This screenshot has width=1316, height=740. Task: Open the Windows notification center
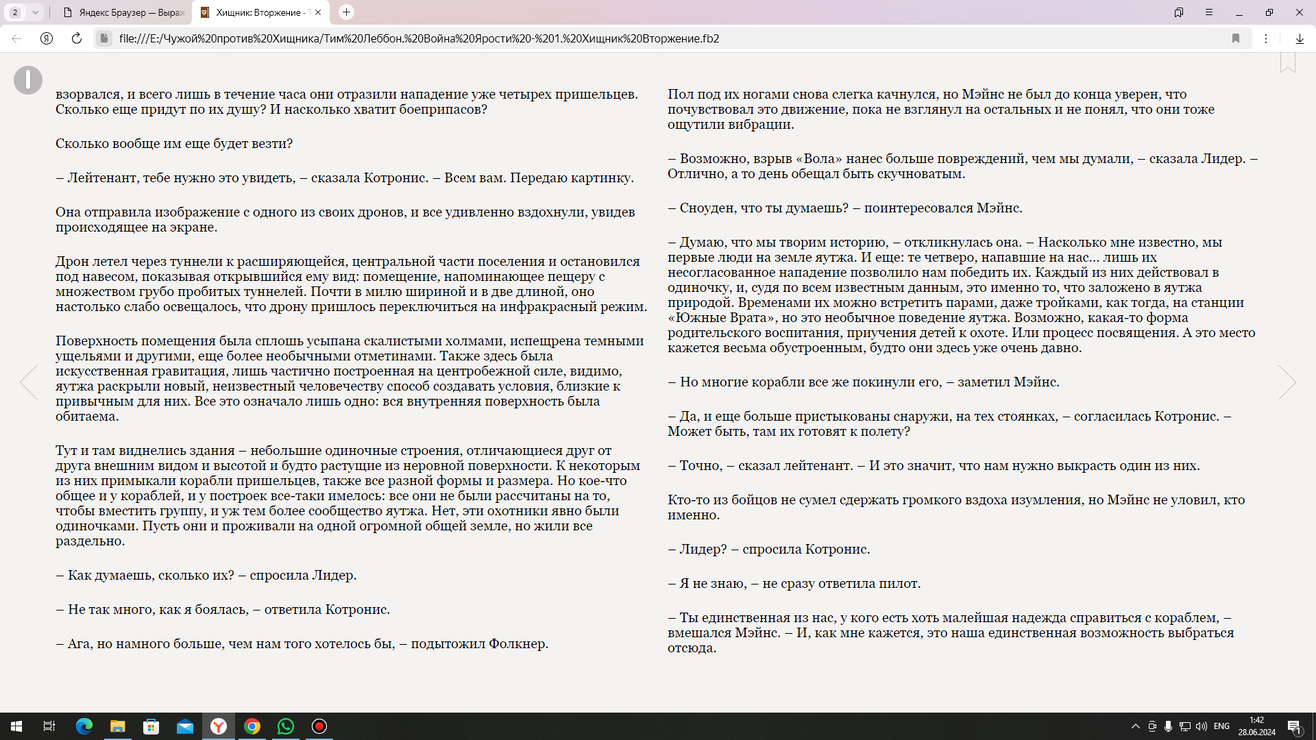pos(1296,726)
